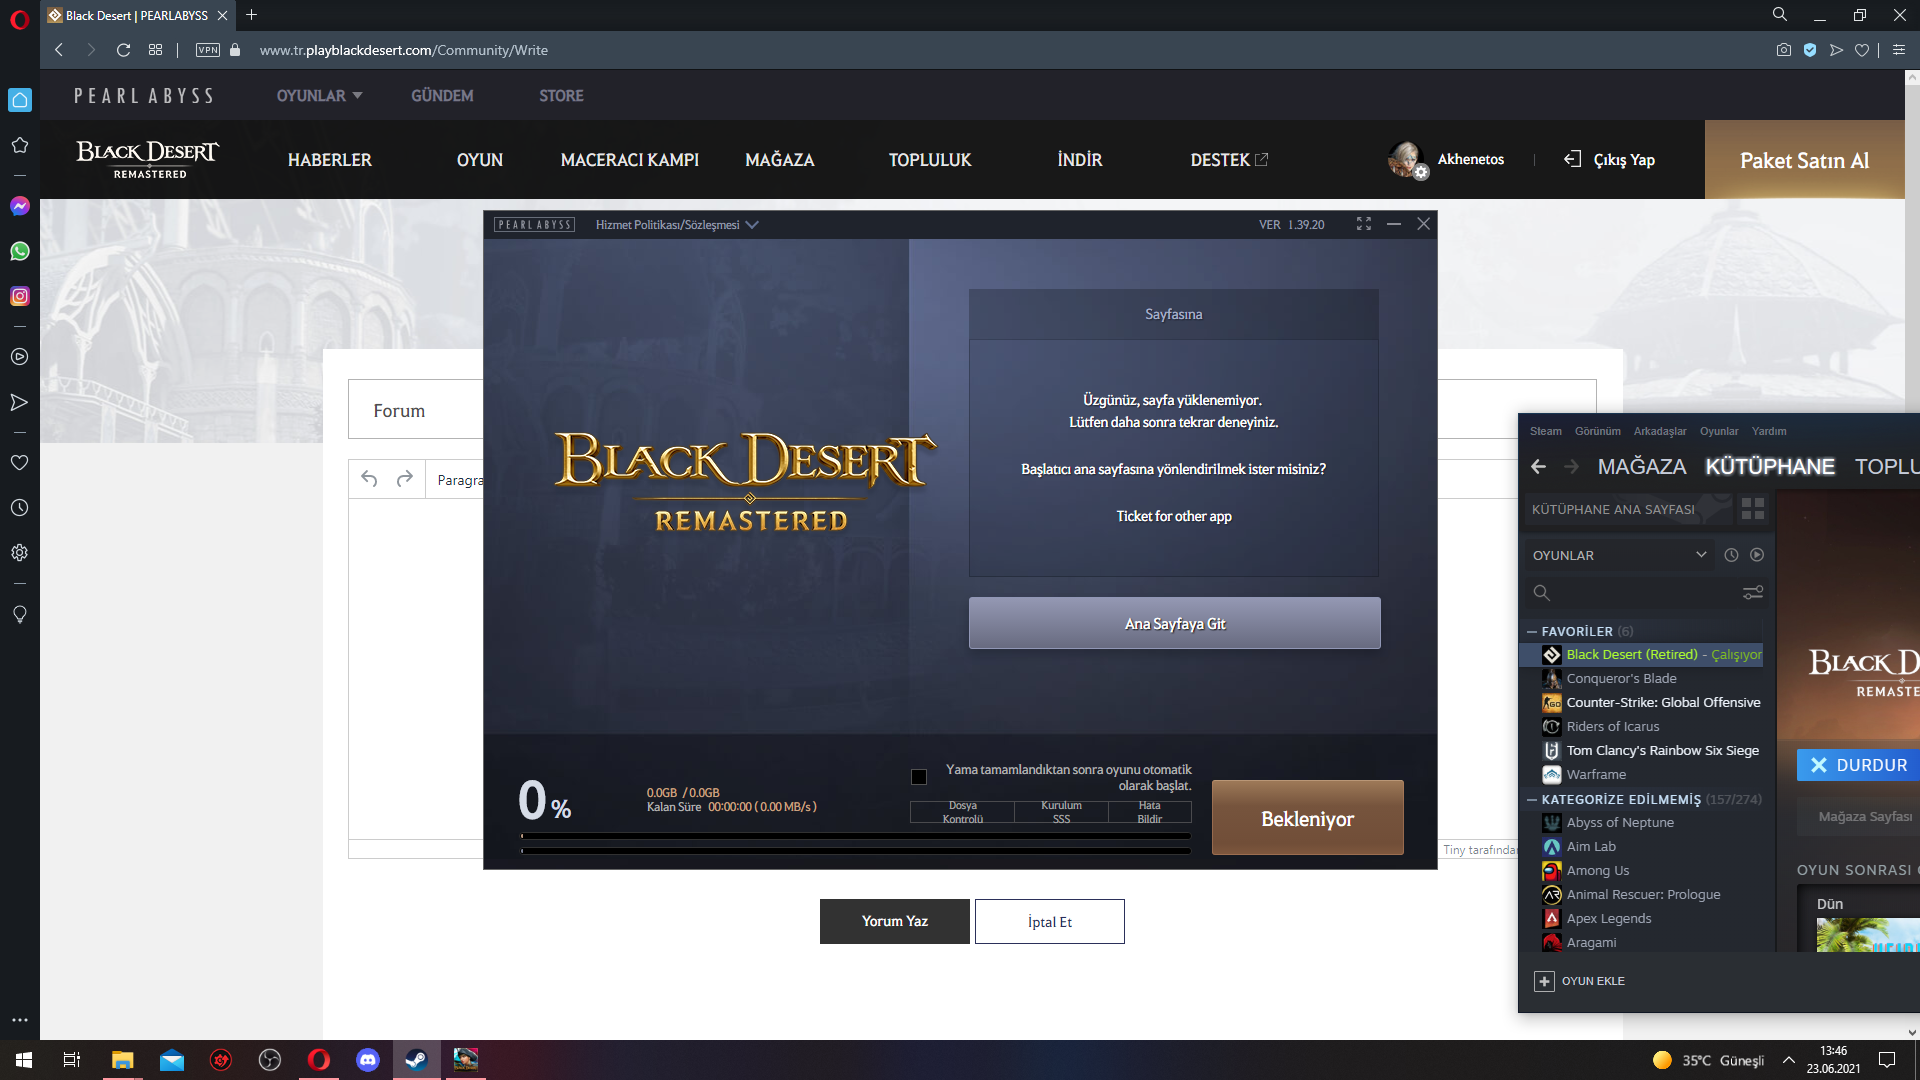Click the Steam DURDUR button
The image size is (1920, 1080).
(1859, 765)
